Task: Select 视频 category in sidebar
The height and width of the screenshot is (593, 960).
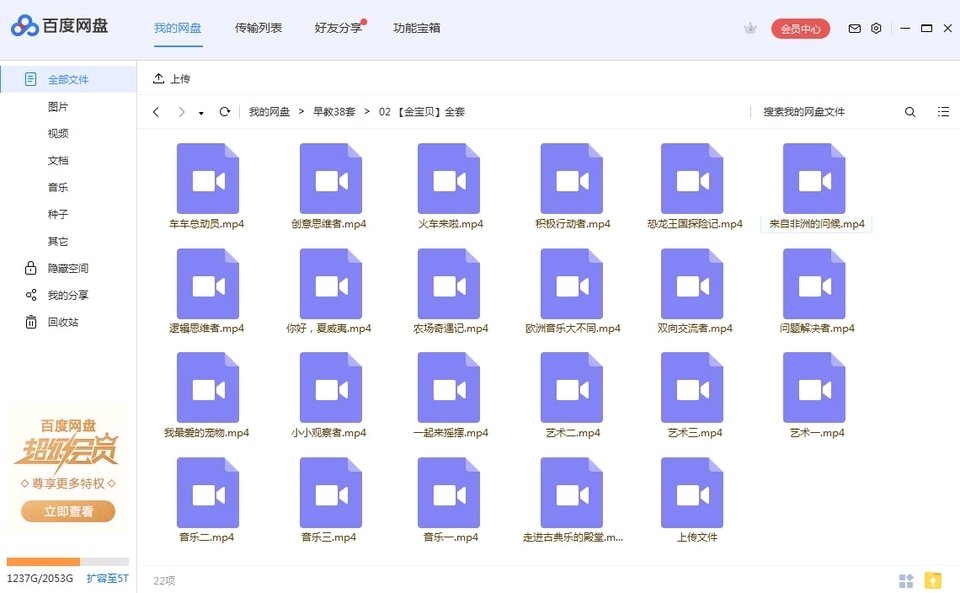Action: coord(58,133)
